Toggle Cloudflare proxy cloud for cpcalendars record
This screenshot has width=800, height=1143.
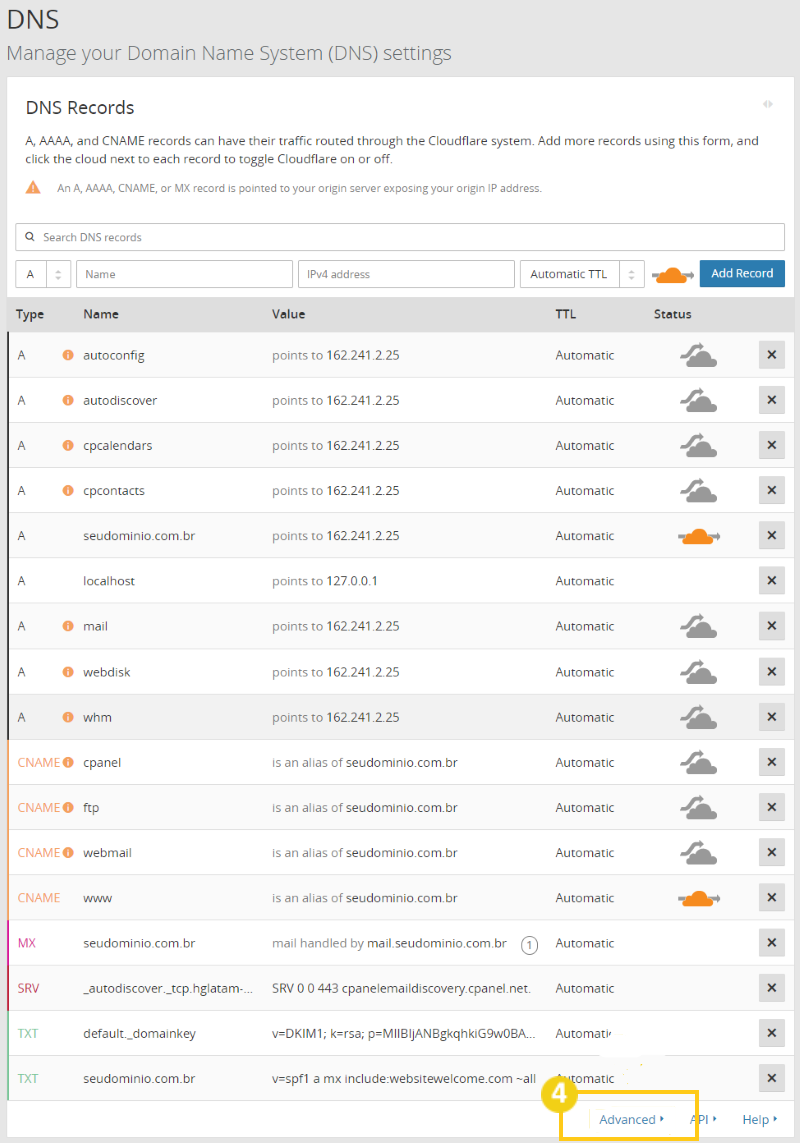coord(699,445)
